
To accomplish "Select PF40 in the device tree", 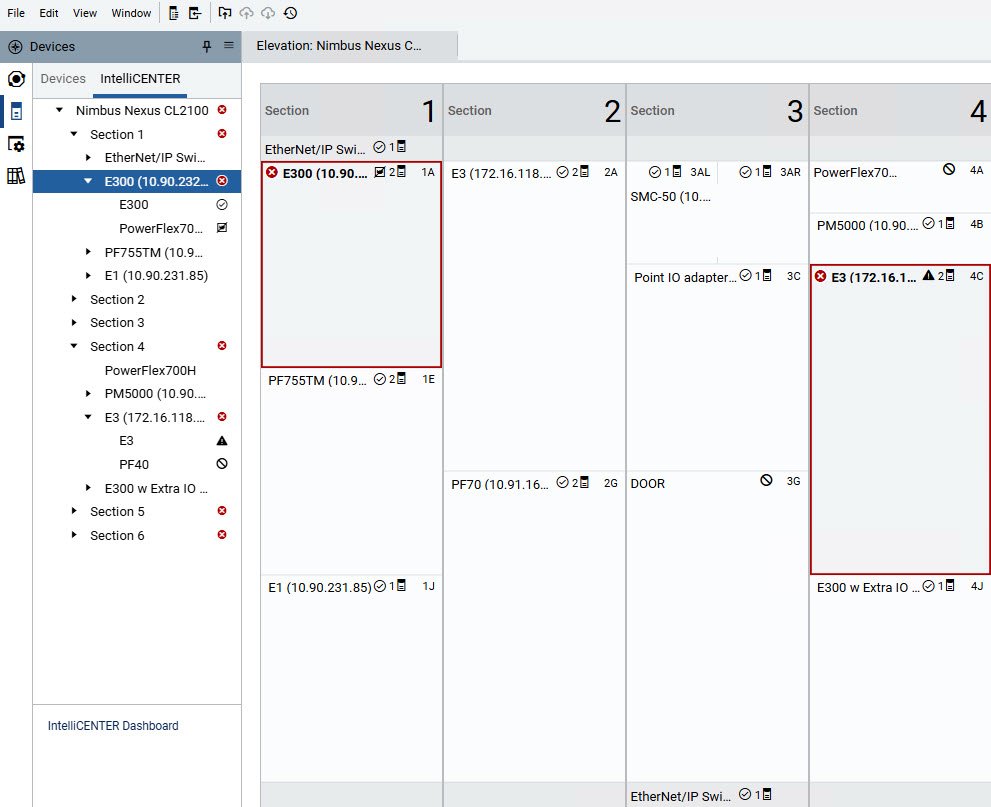I will click(134, 464).
